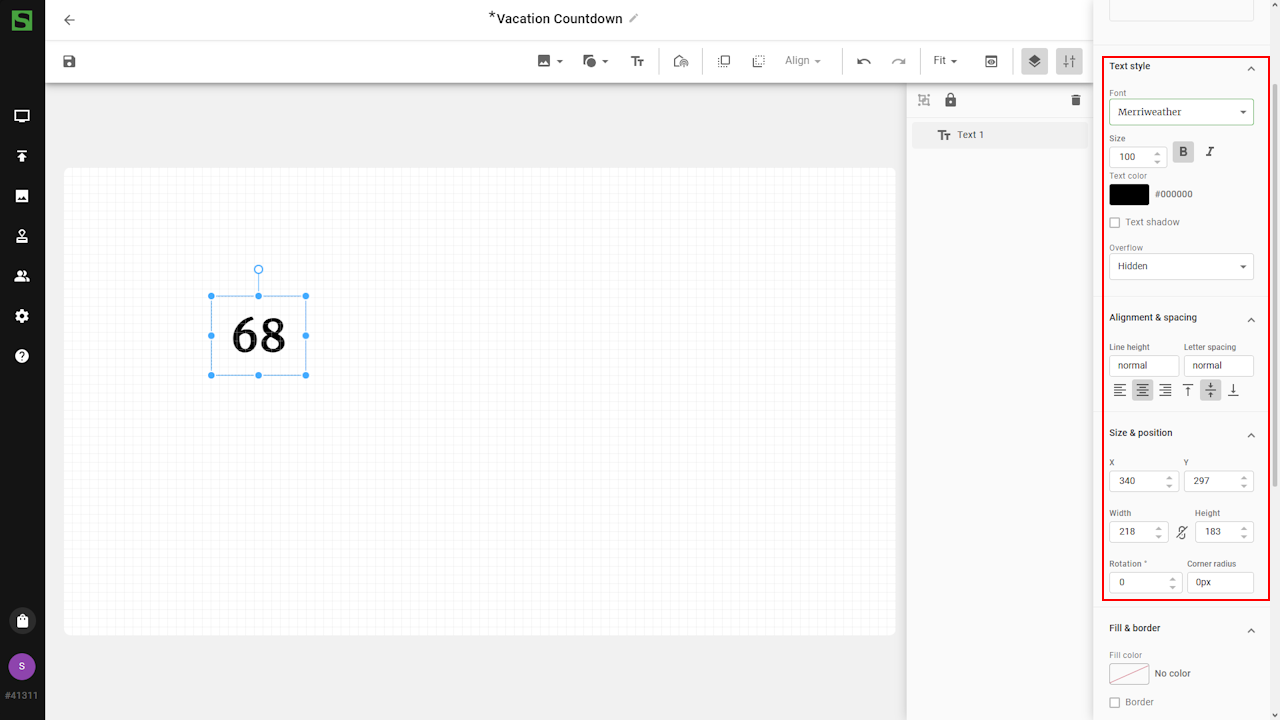Open the Overflow Hidden dropdown

tap(1181, 266)
